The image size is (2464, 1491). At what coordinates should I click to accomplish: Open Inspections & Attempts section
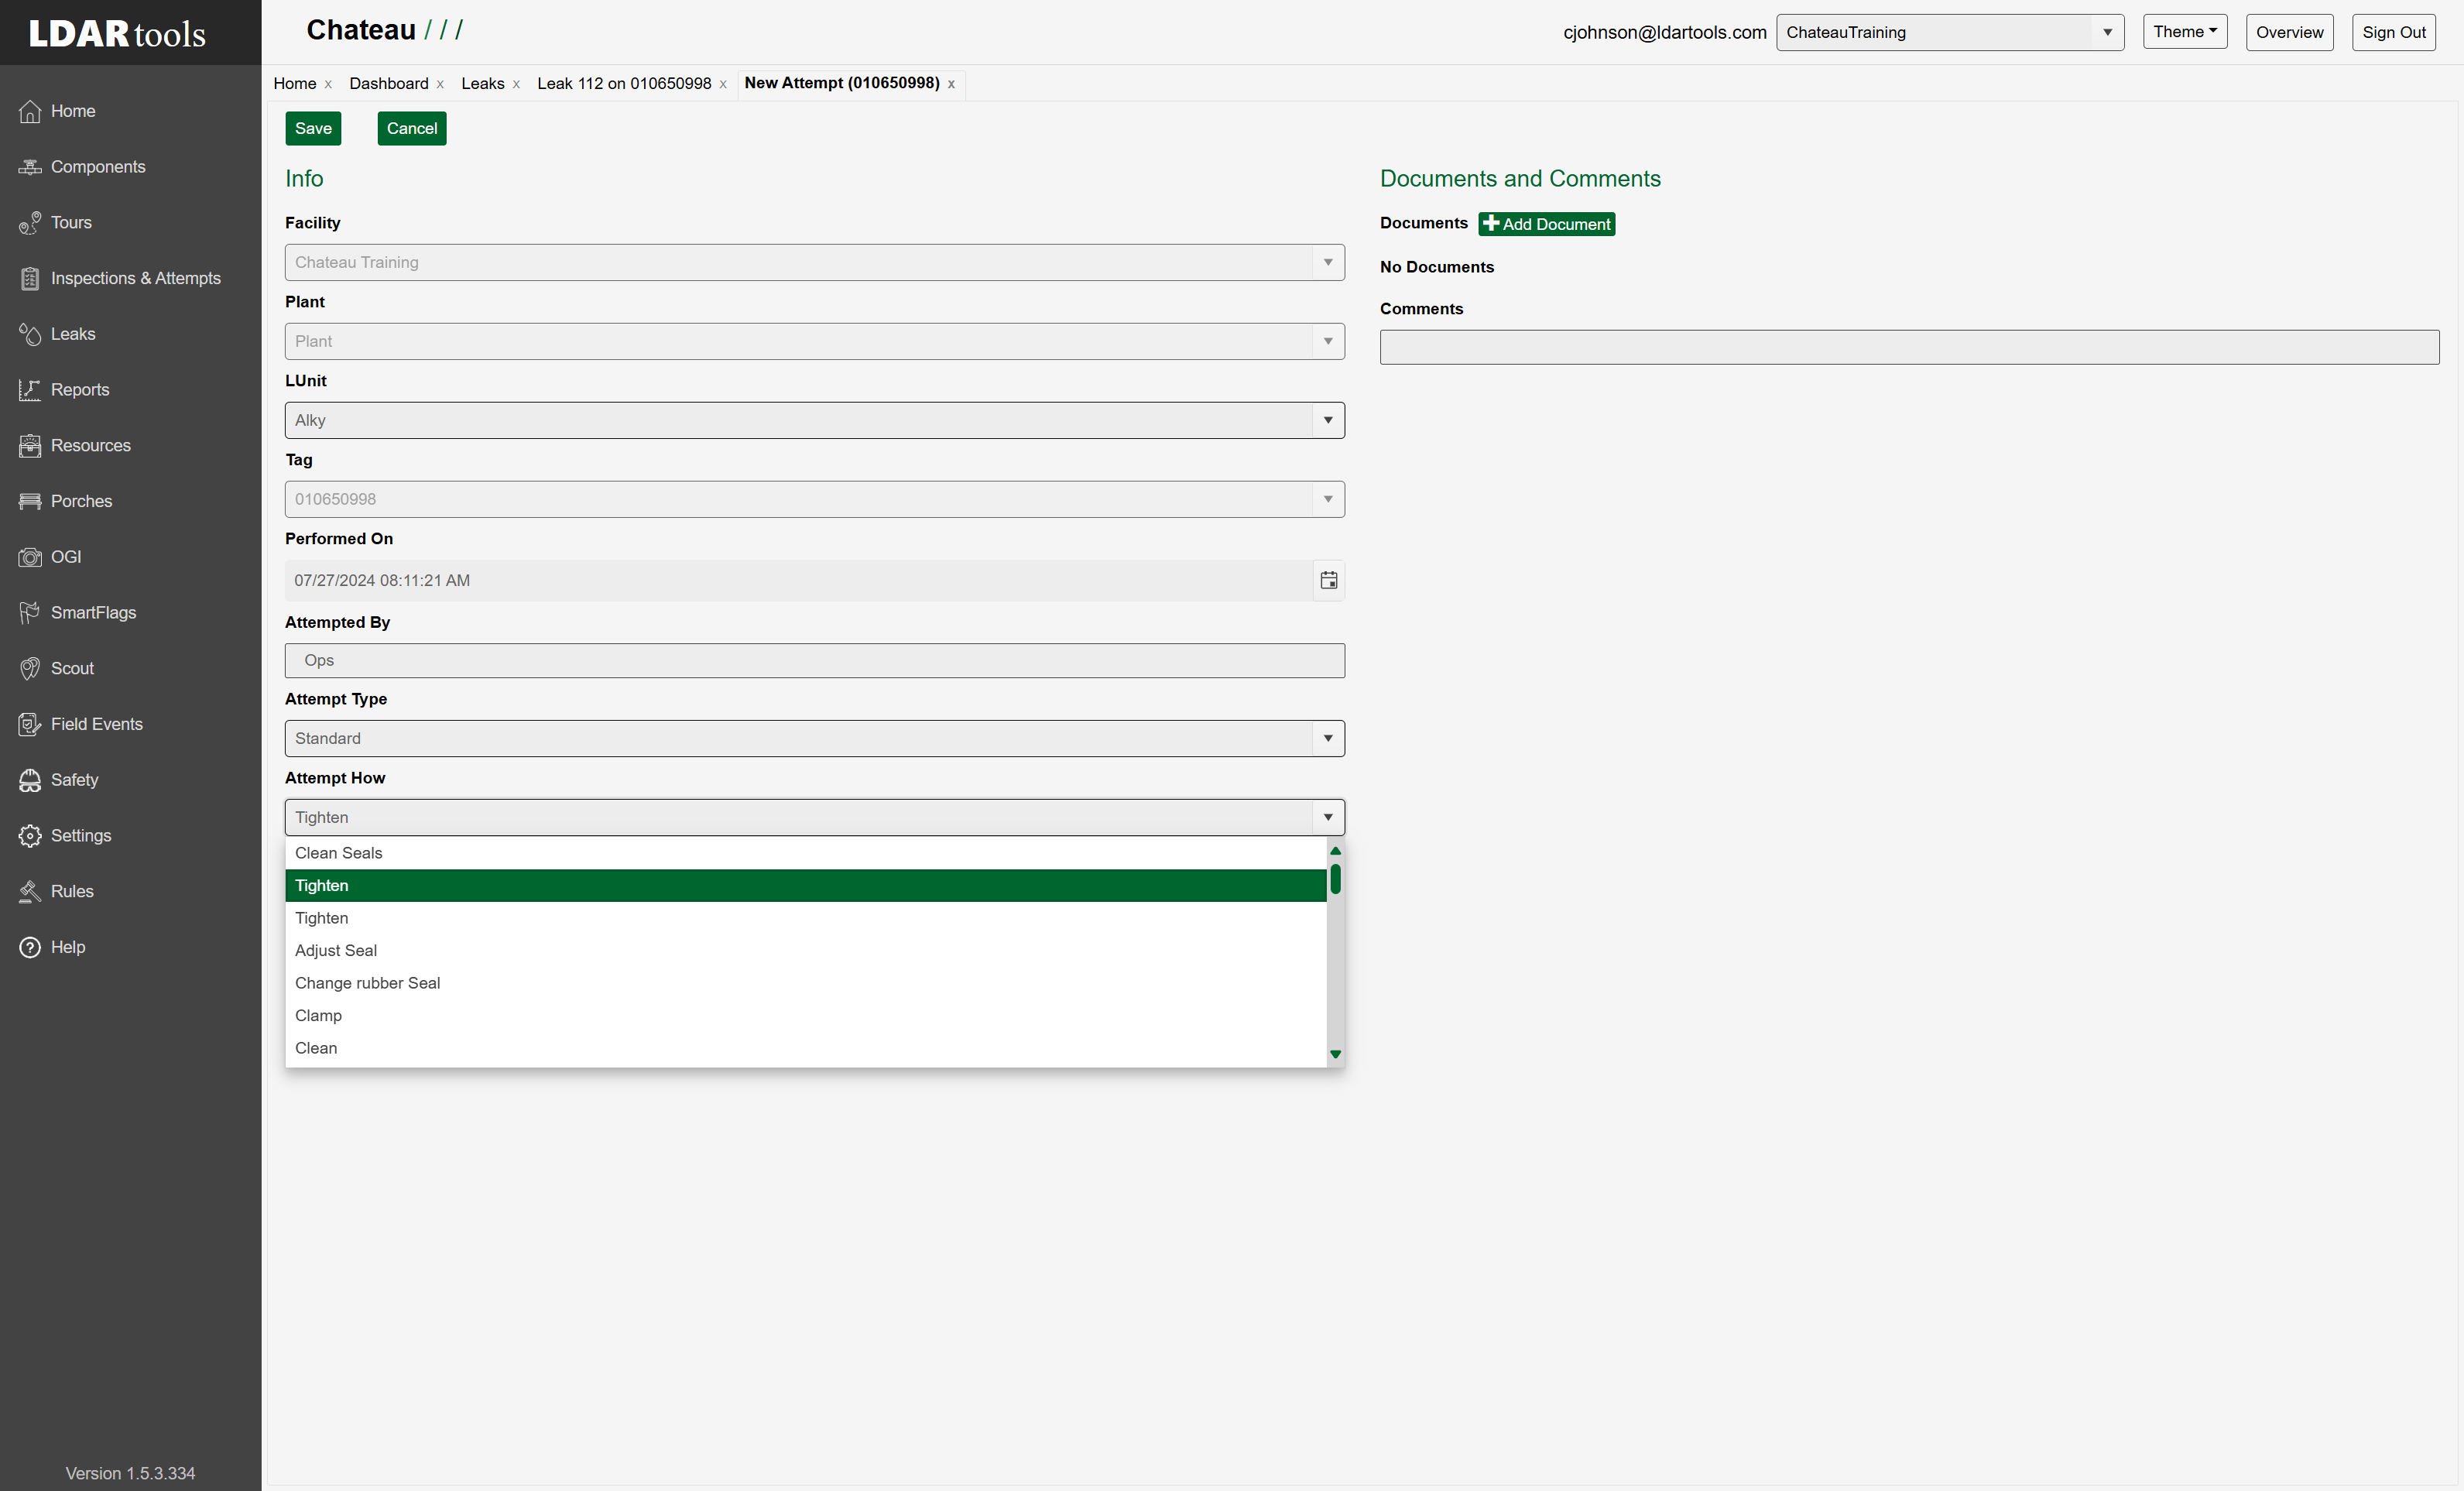coord(119,278)
